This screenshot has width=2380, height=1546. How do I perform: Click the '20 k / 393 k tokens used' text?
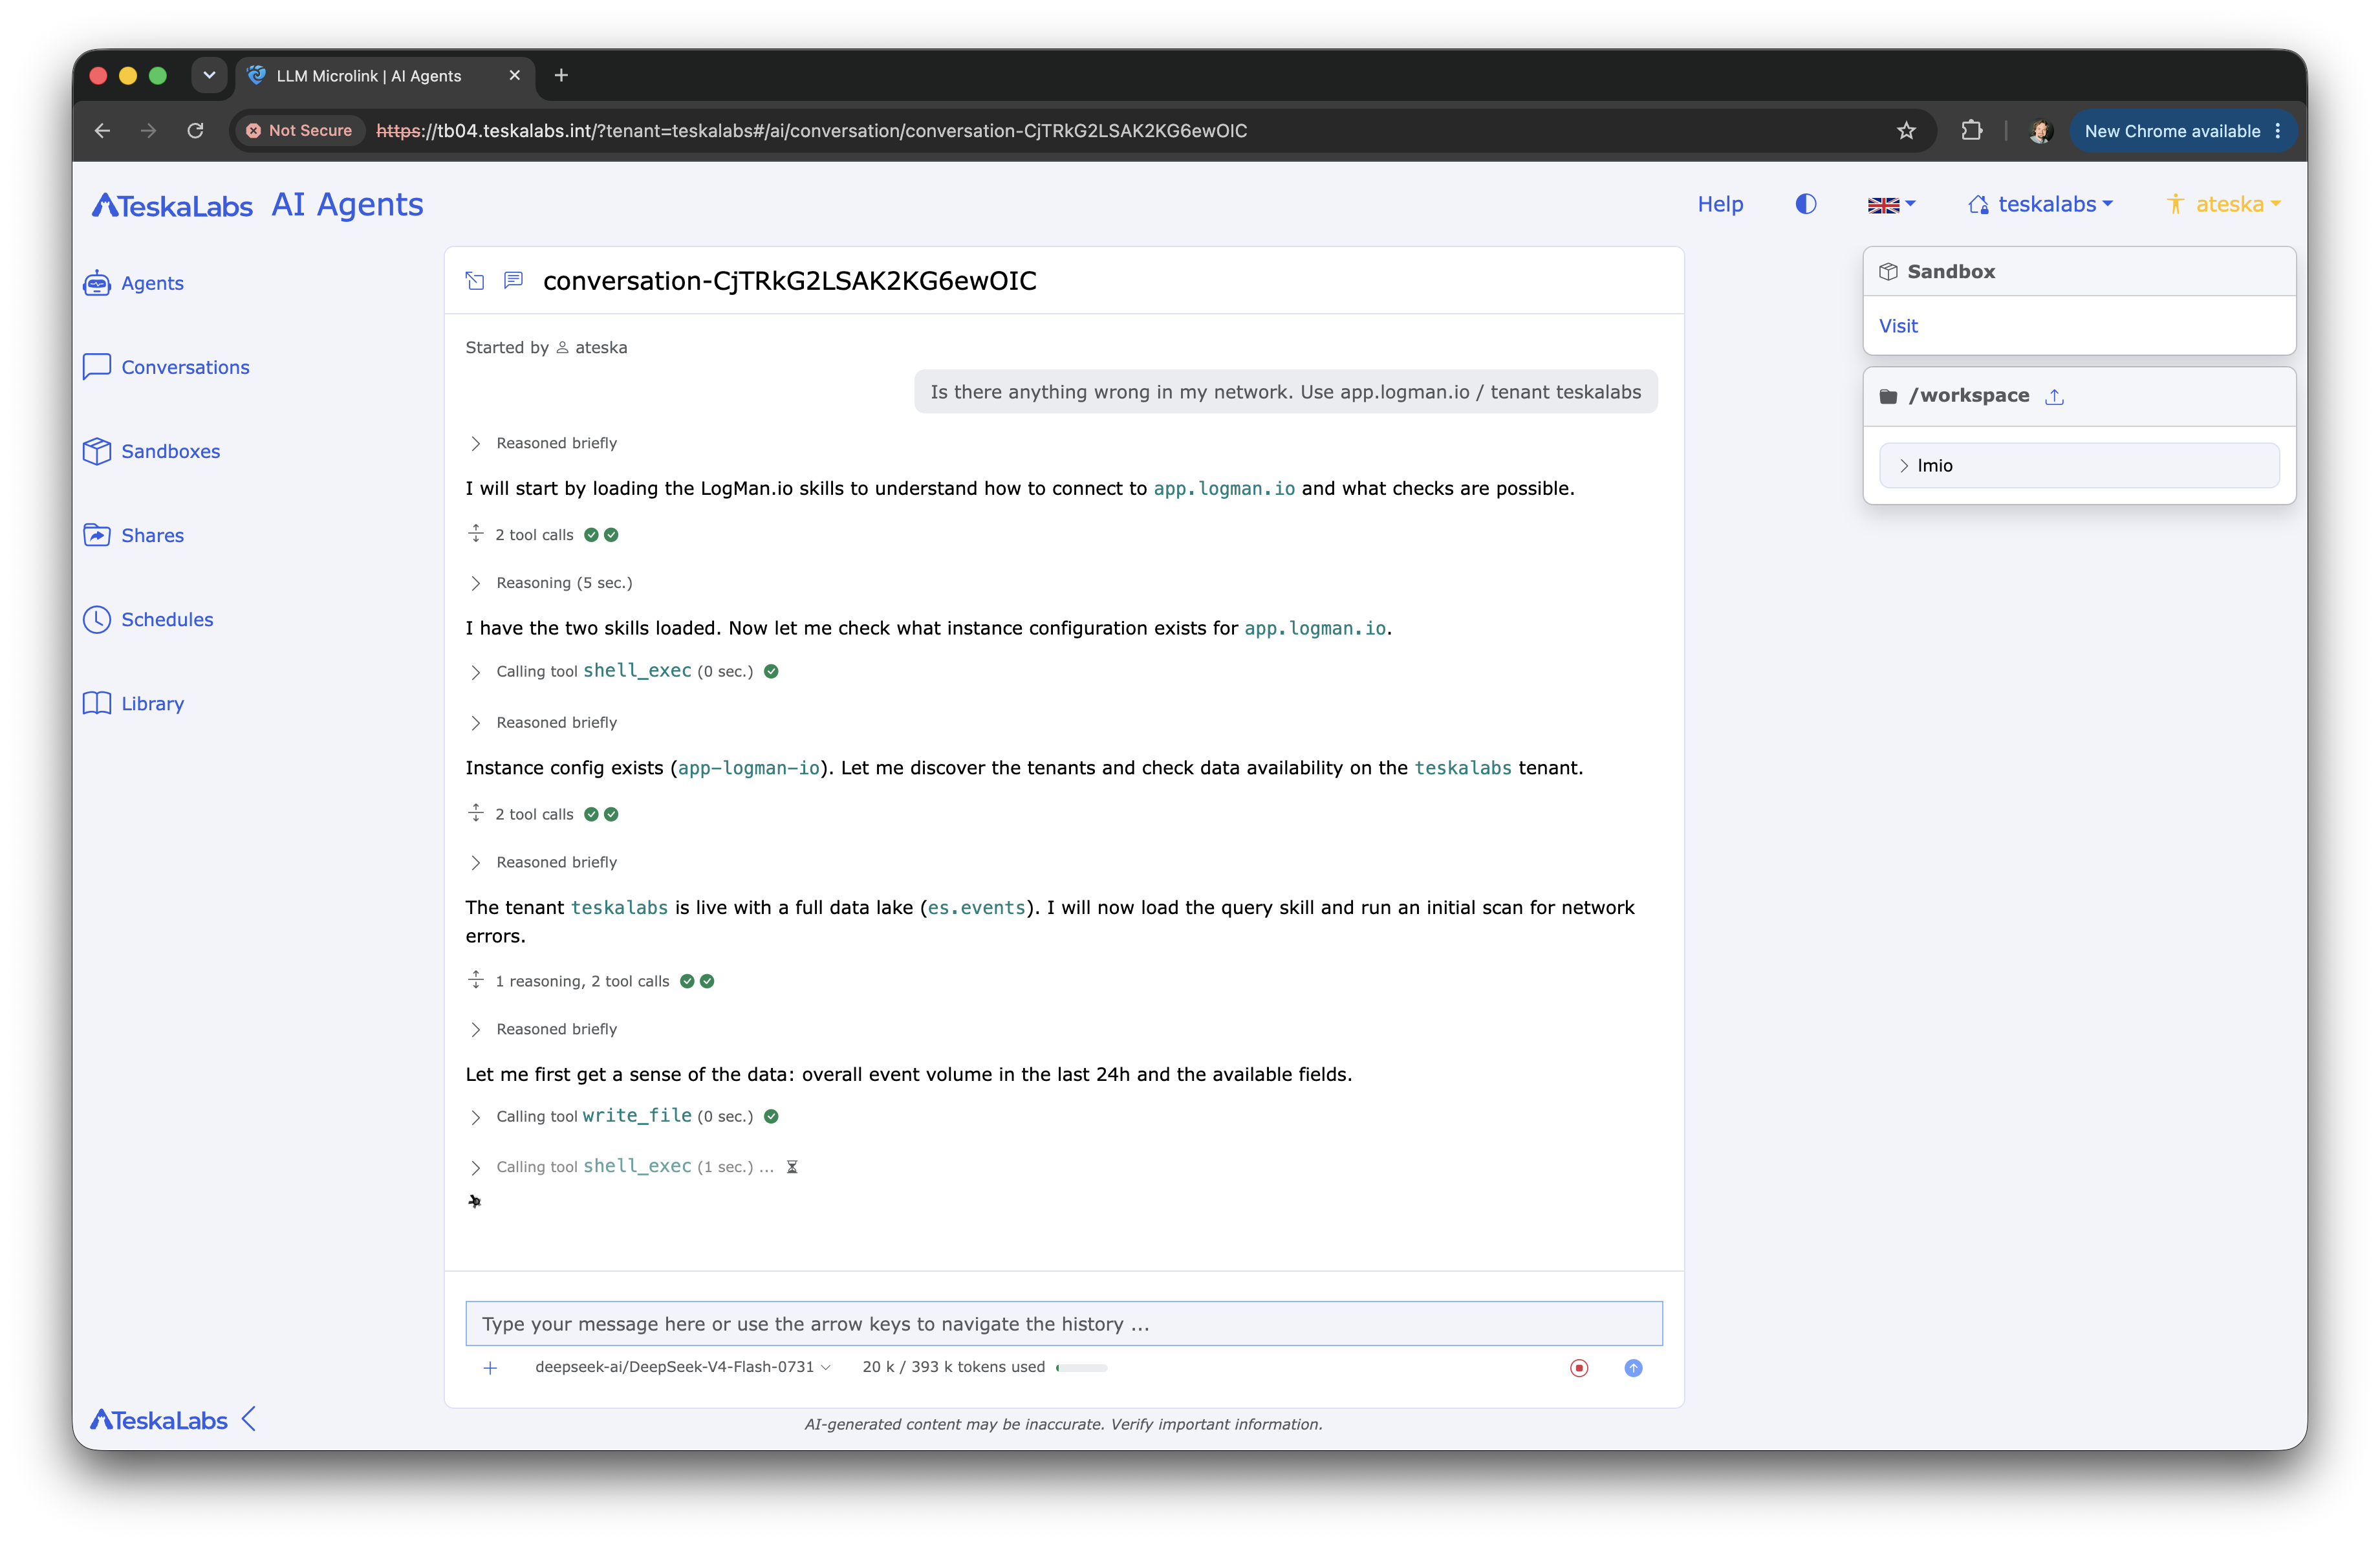point(953,1367)
